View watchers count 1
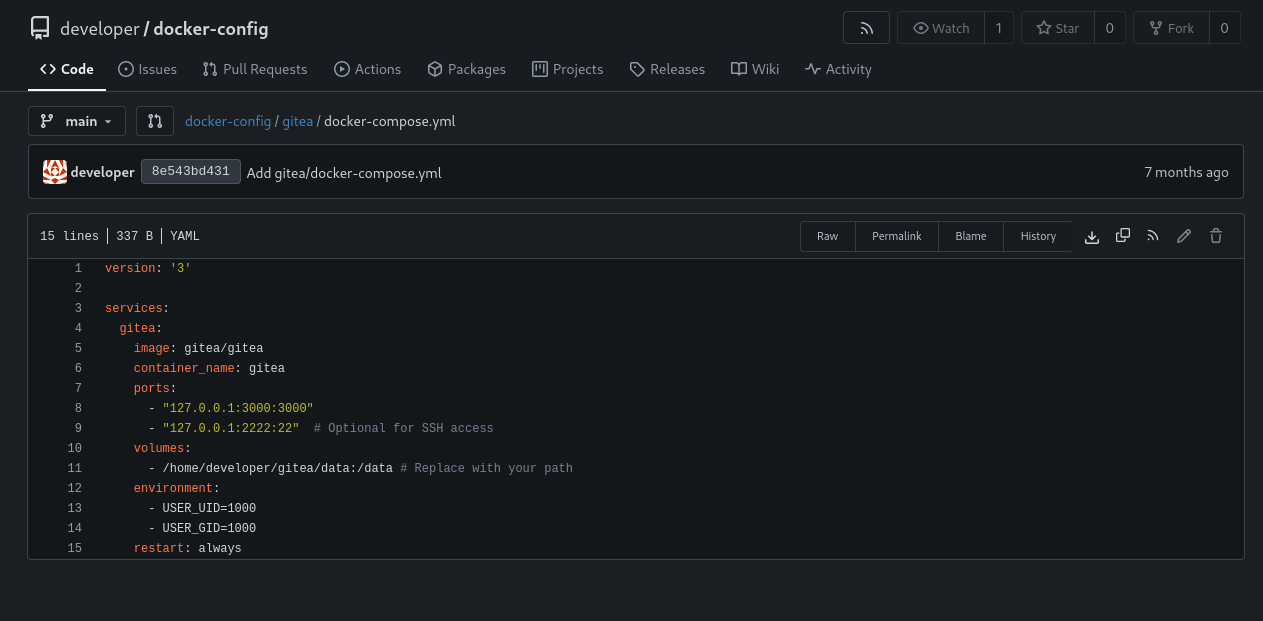The width and height of the screenshot is (1263, 621). coord(999,28)
